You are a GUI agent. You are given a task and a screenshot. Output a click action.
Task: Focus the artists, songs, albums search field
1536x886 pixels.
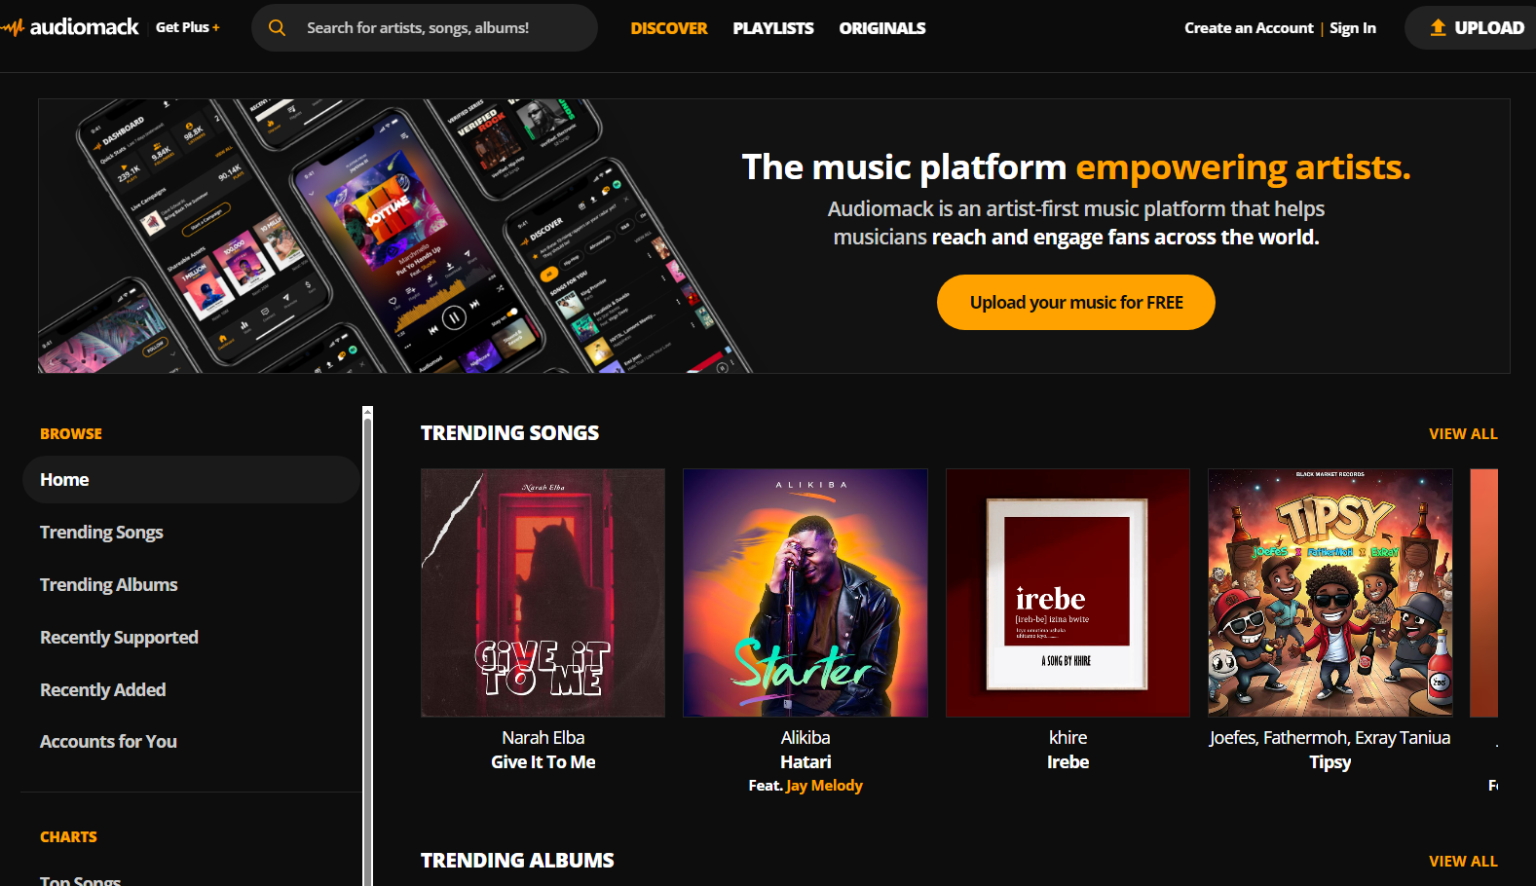tap(424, 28)
